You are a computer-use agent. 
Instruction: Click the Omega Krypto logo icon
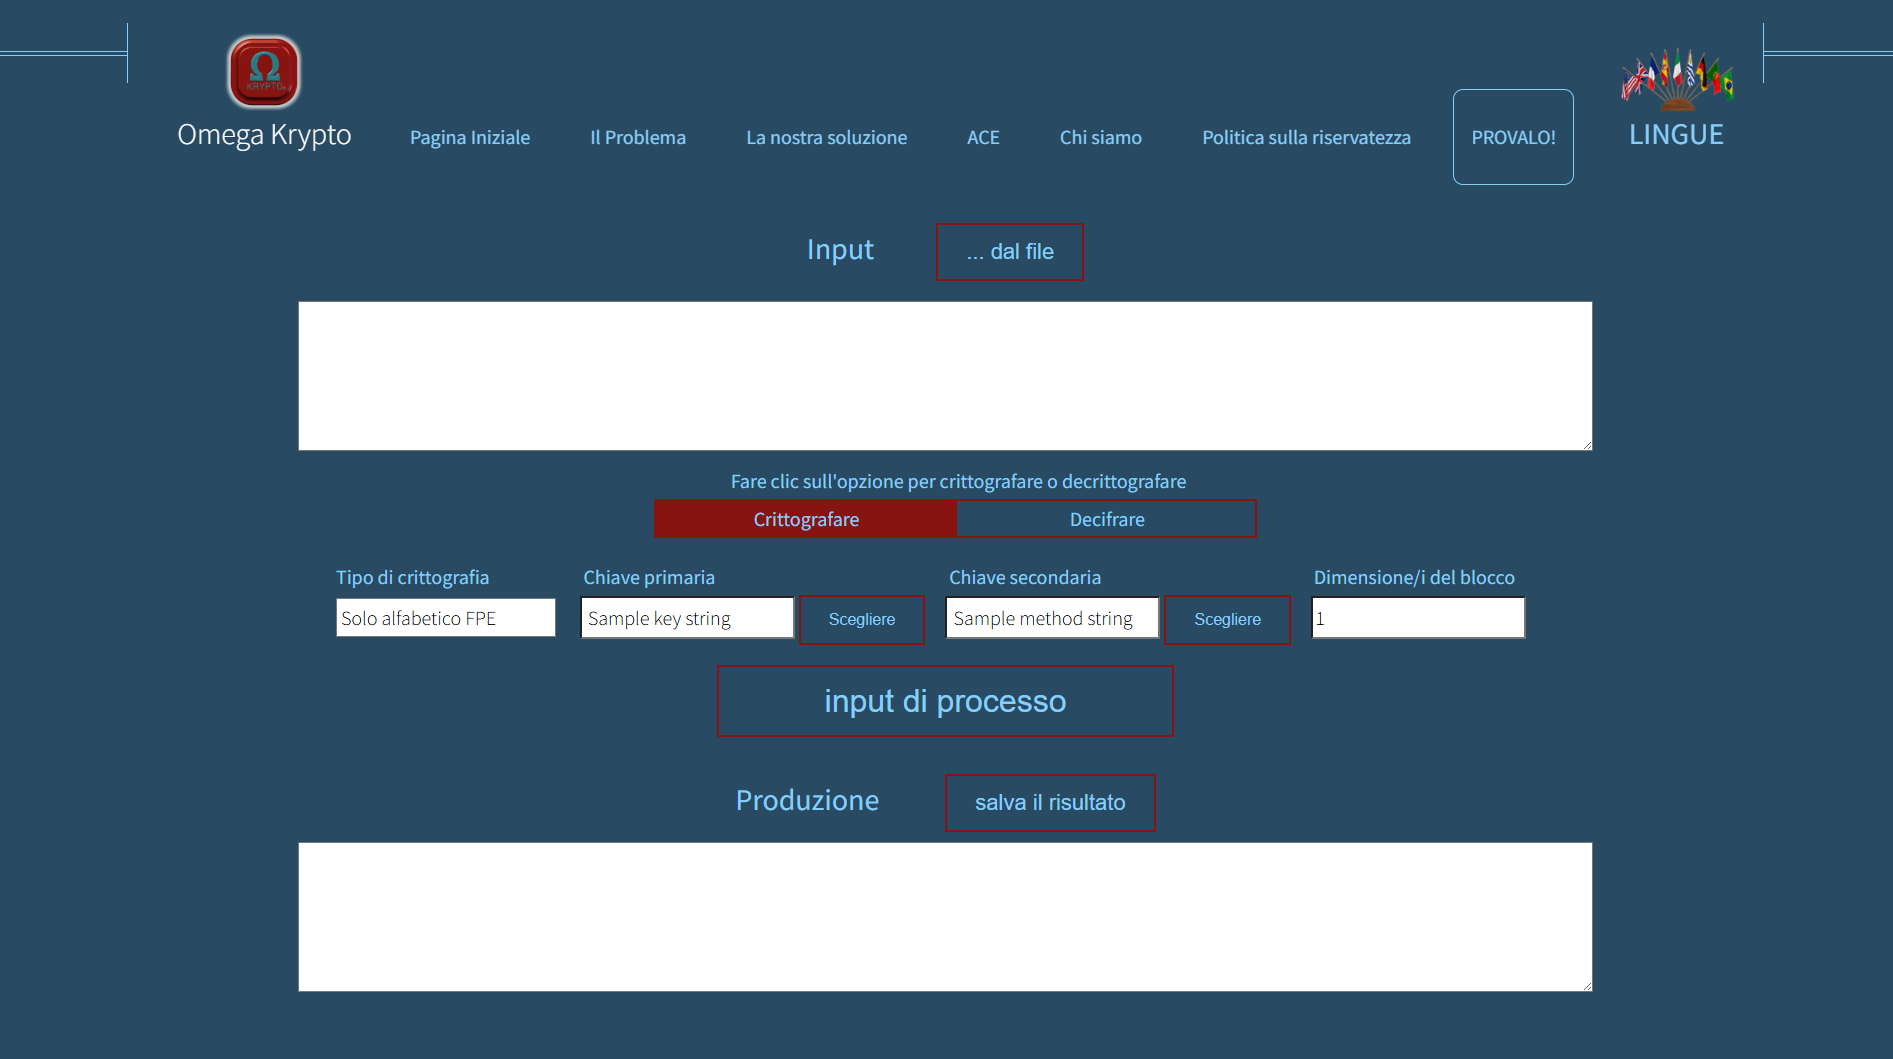coord(264,72)
